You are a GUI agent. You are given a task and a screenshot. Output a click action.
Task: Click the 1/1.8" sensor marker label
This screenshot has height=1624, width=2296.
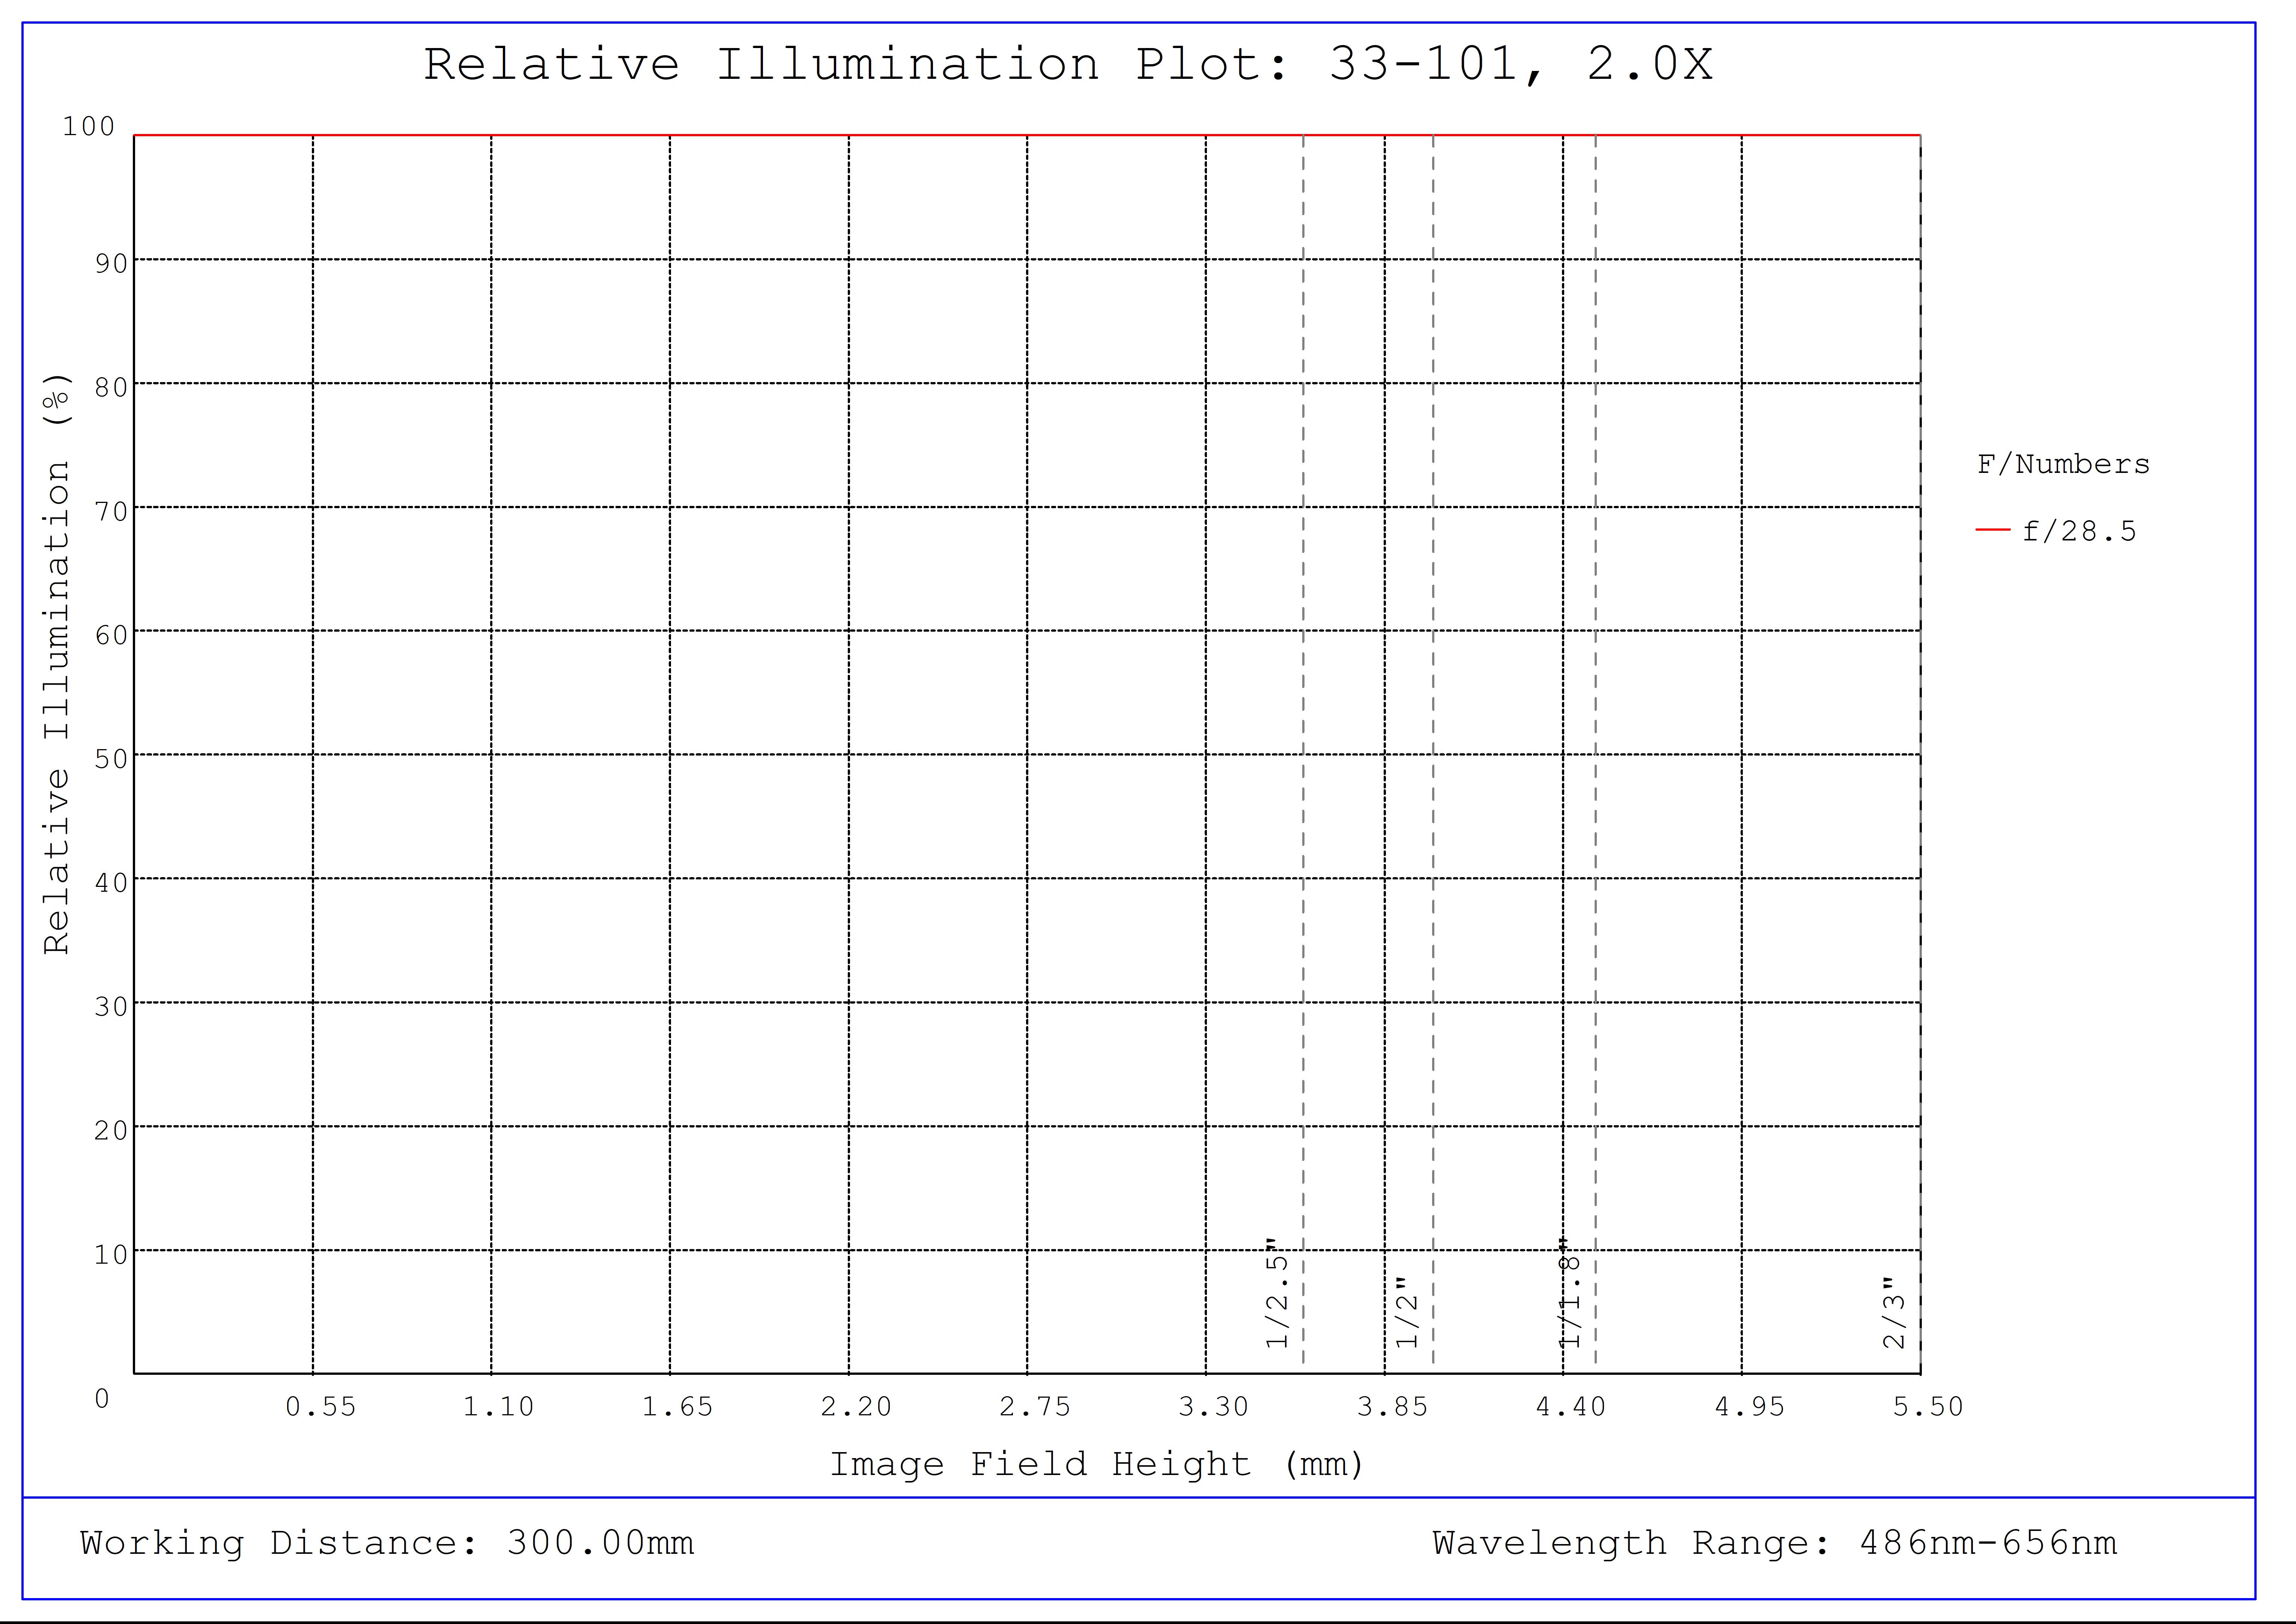point(1569,1293)
